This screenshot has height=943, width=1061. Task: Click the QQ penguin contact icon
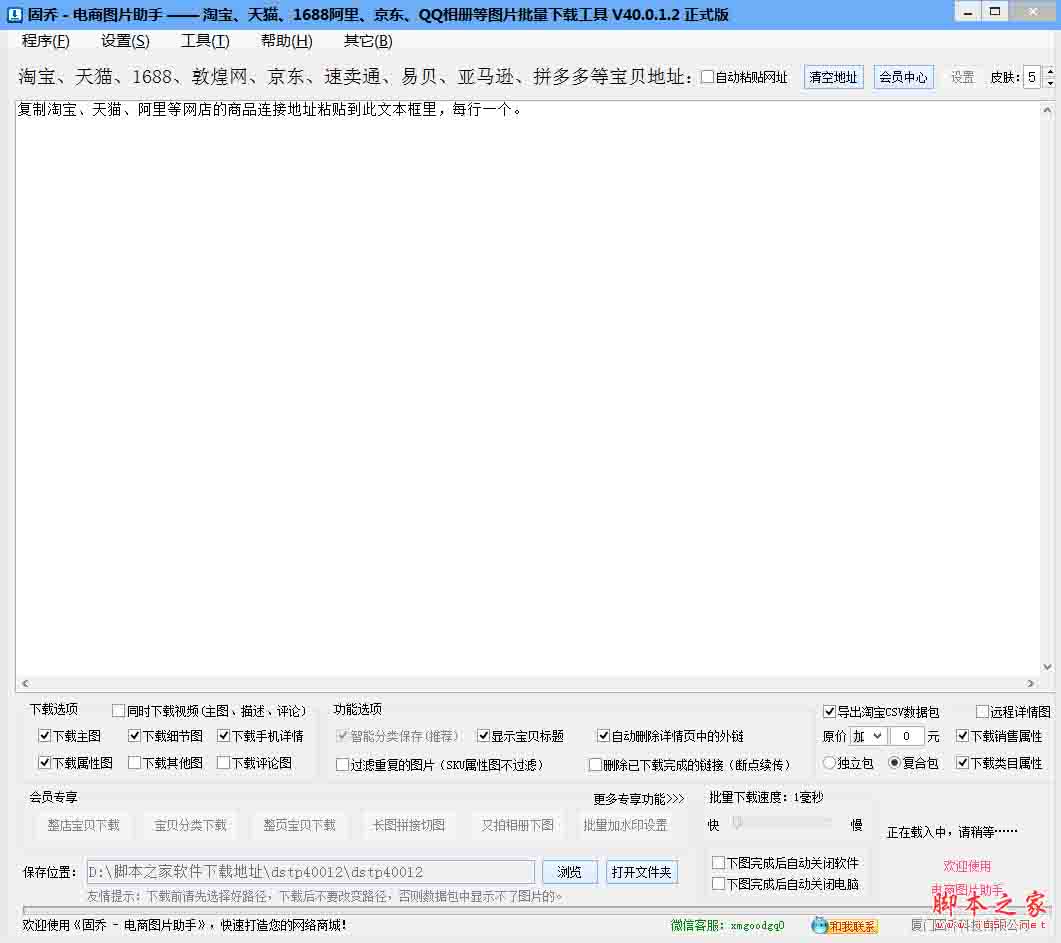819,925
